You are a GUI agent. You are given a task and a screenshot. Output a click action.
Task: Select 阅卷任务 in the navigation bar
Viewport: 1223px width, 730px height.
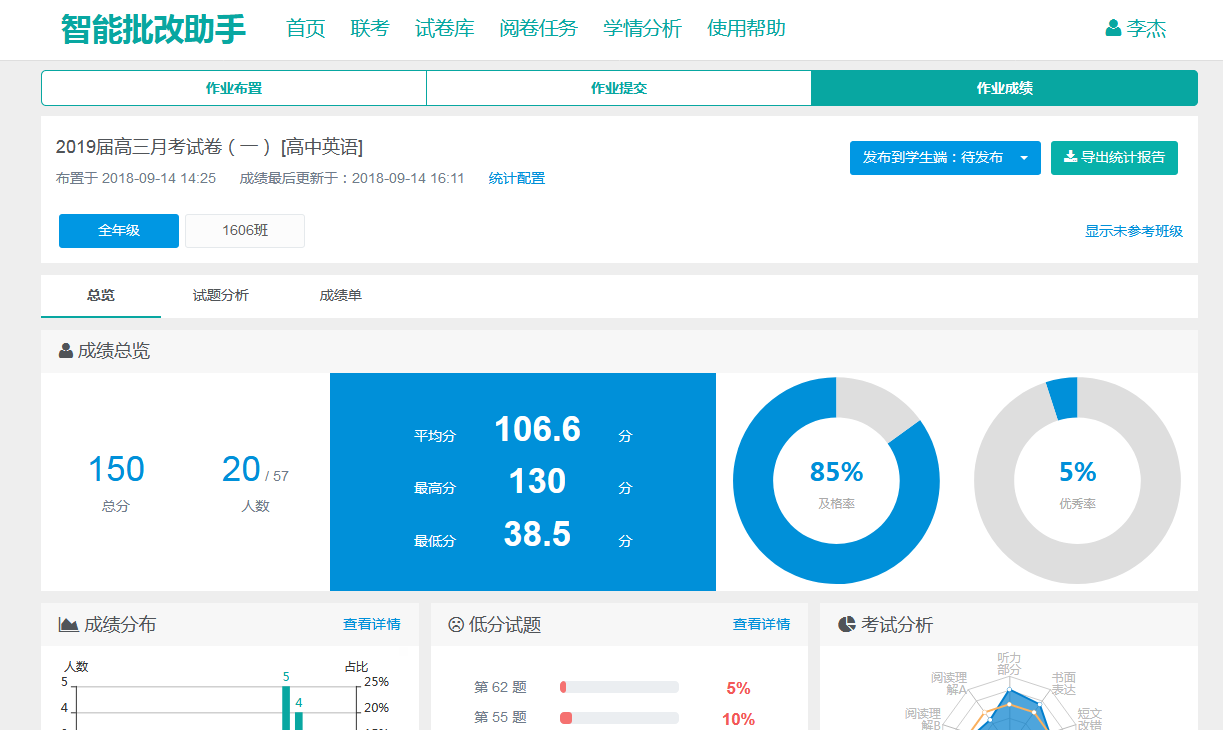pyautogui.click(x=539, y=29)
